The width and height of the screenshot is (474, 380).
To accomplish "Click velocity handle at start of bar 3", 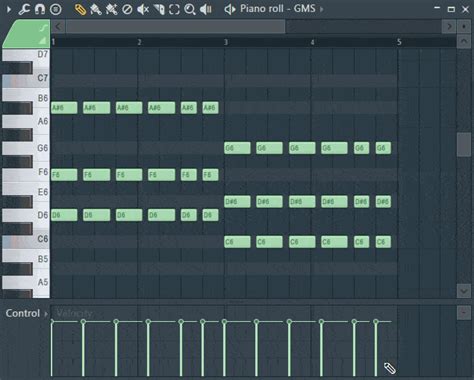I will (224, 321).
